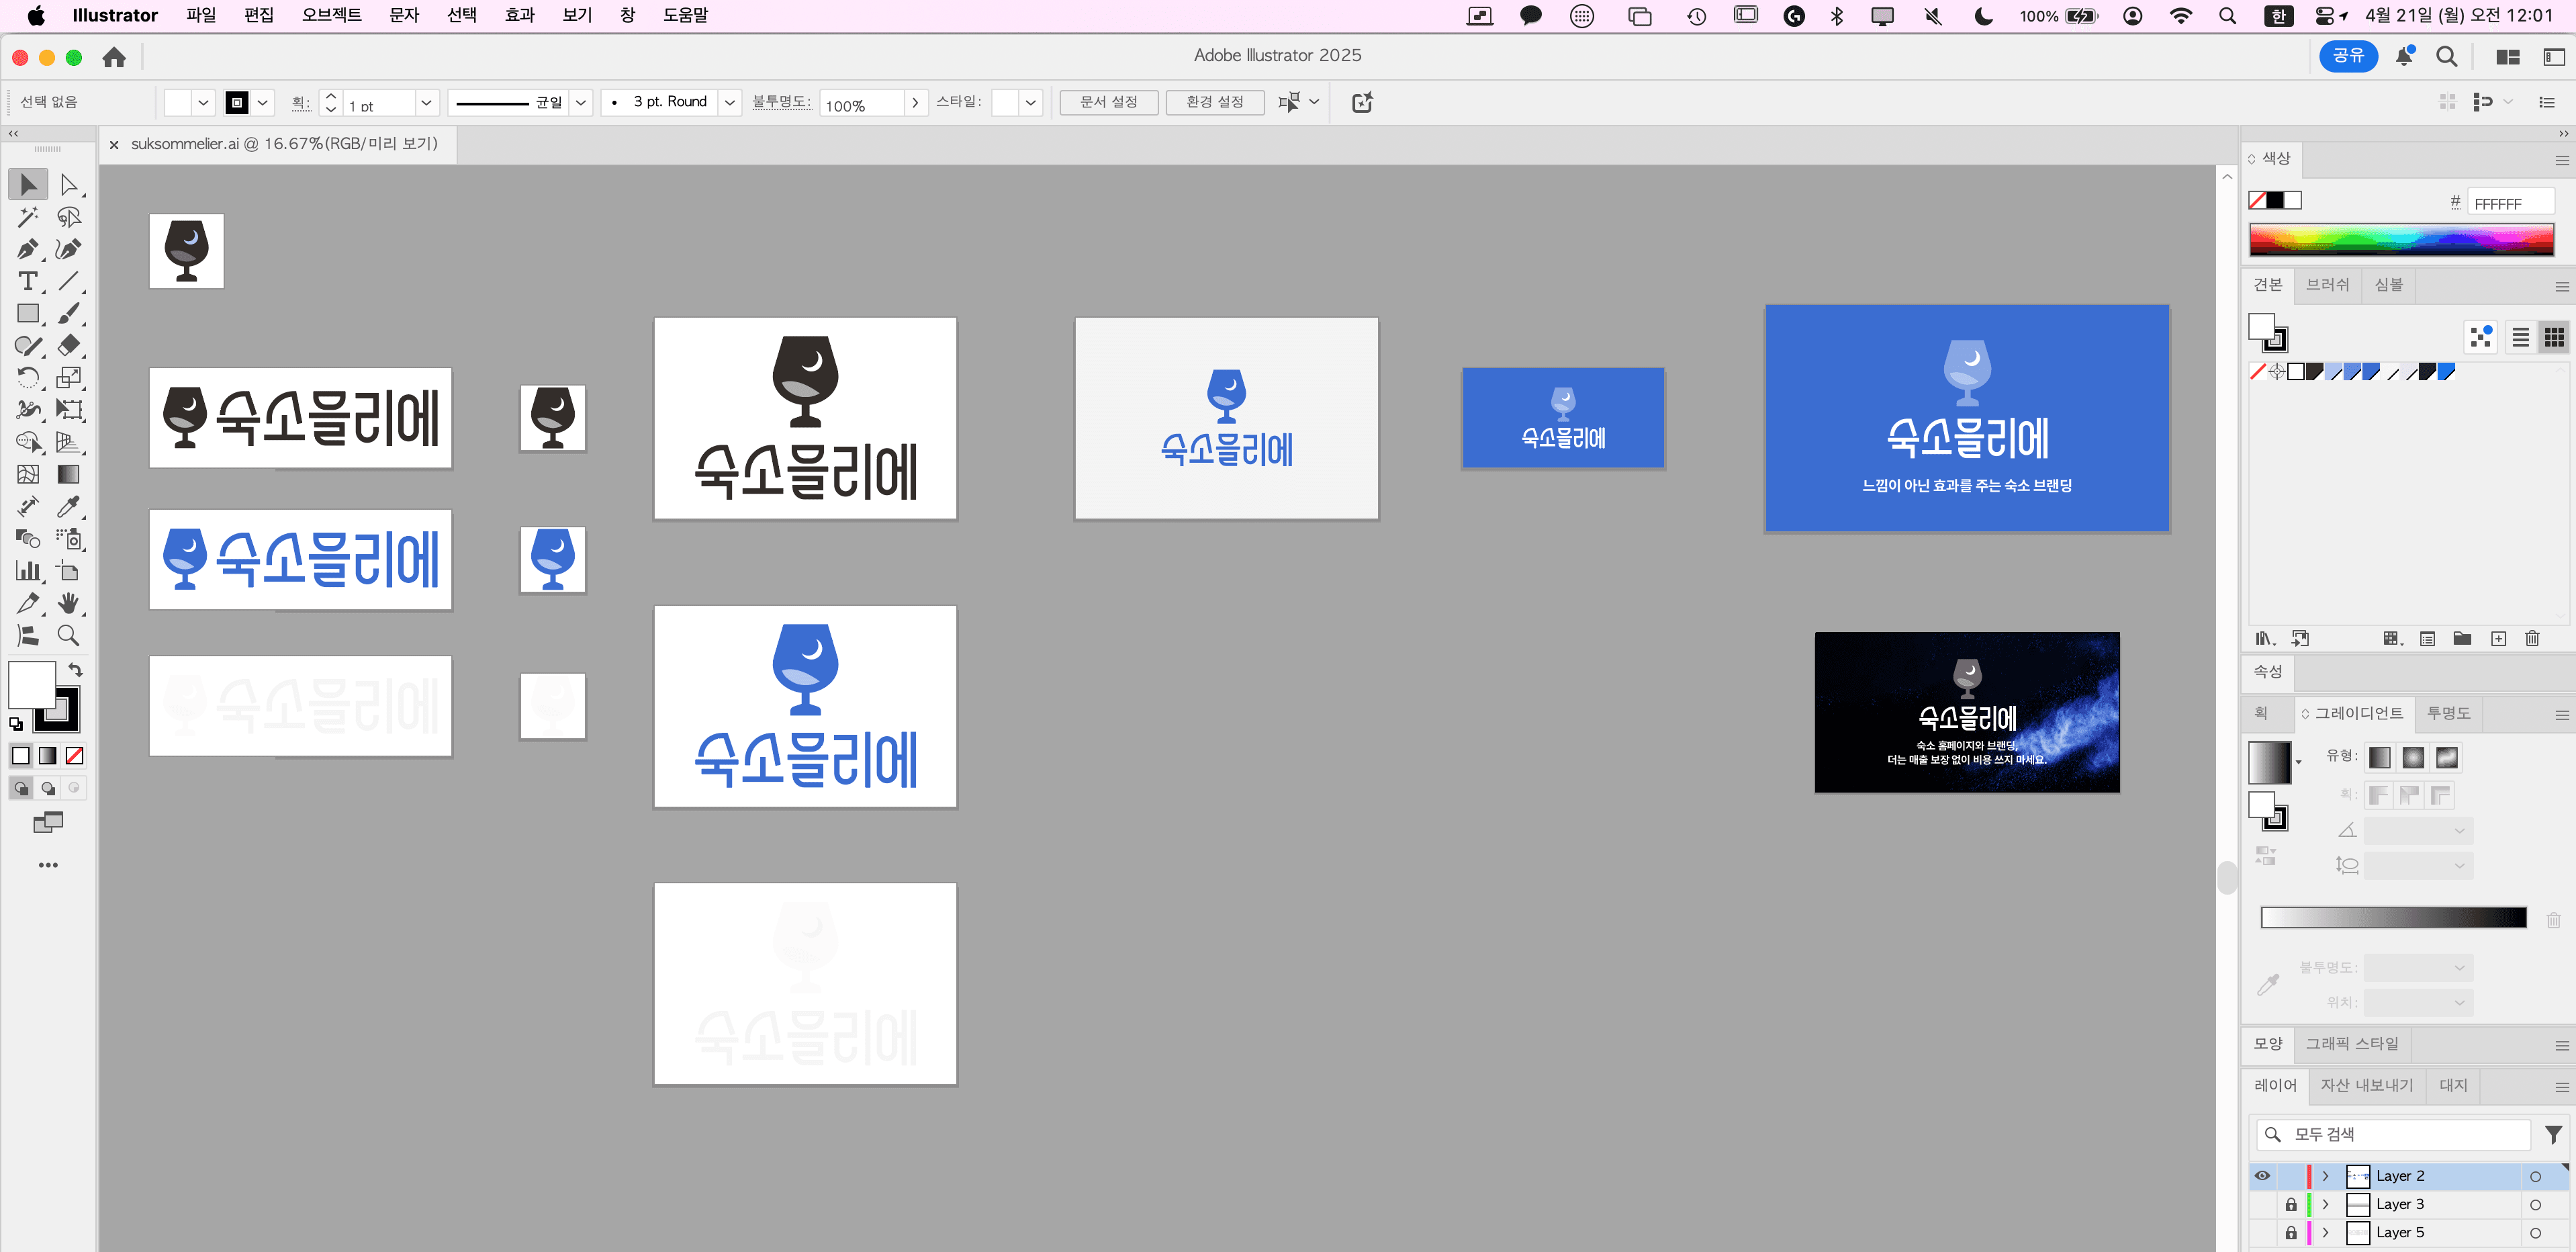This screenshot has width=2576, height=1252.
Task: Select the Curvature tool
Action: click(68, 249)
